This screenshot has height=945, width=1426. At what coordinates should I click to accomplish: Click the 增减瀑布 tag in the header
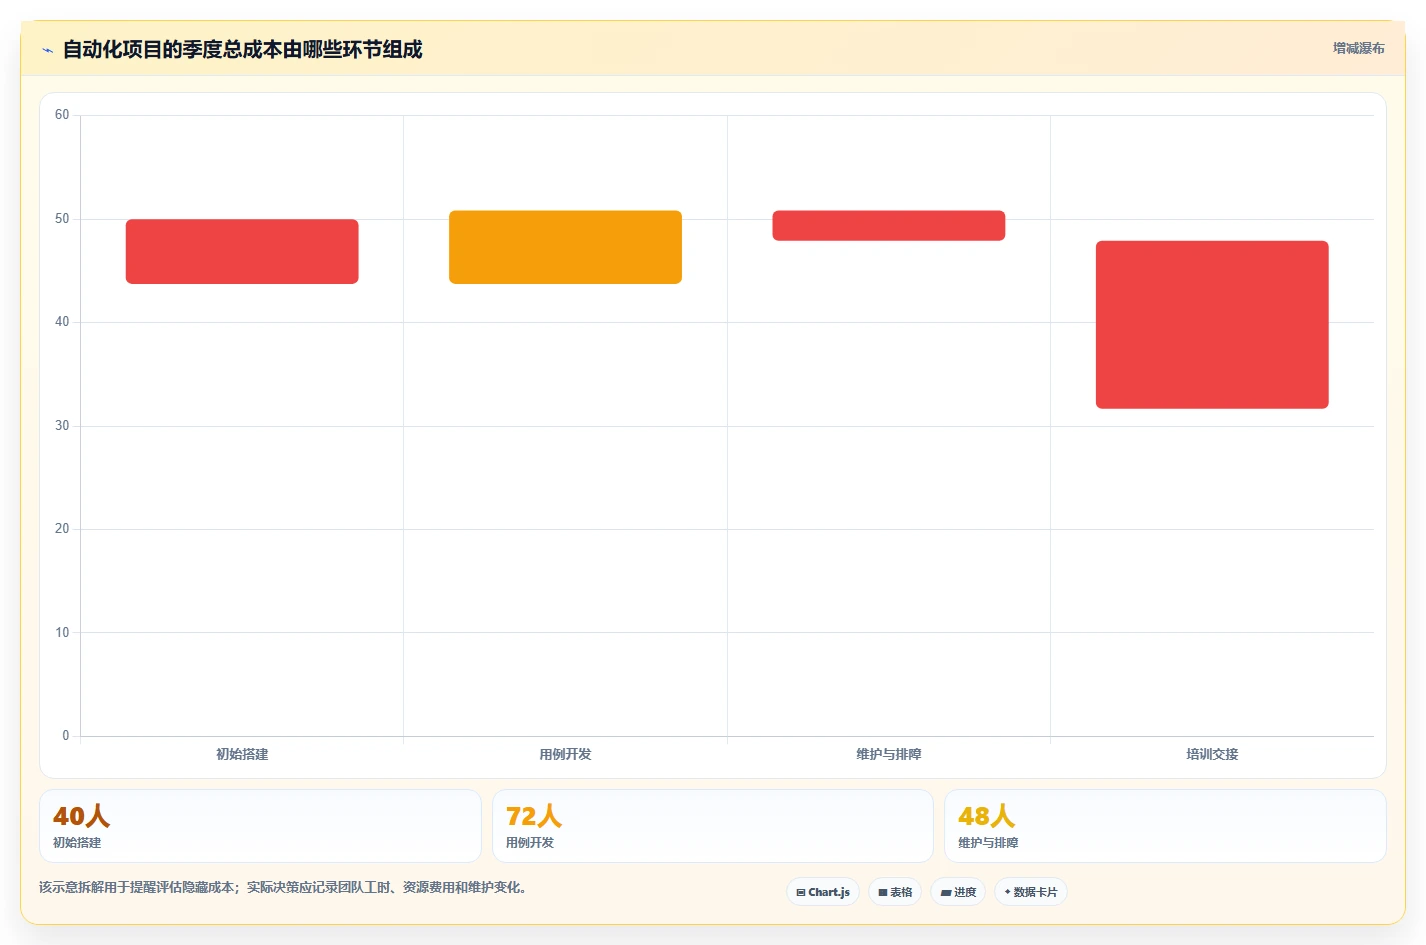[1358, 48]
